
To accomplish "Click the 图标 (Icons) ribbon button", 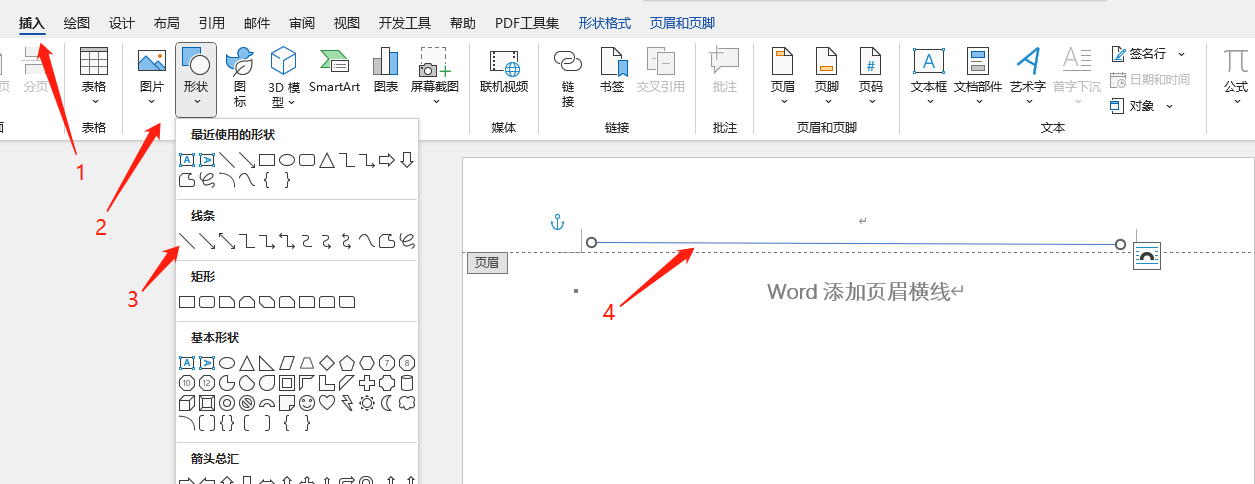I will point(240,77).
